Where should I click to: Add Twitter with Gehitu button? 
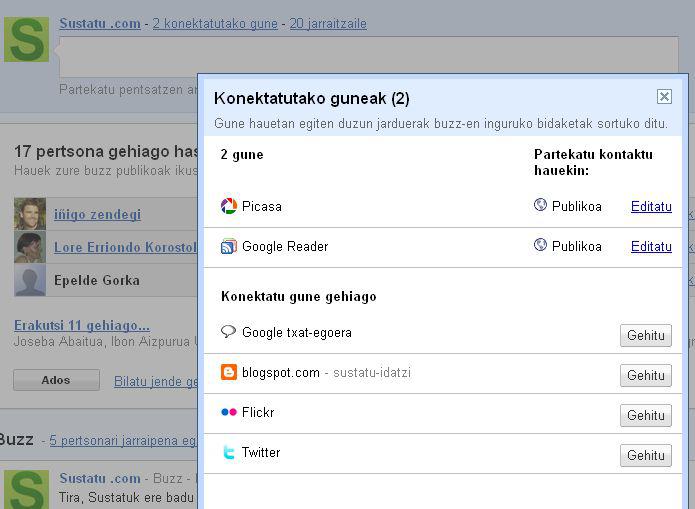point(645,455)
